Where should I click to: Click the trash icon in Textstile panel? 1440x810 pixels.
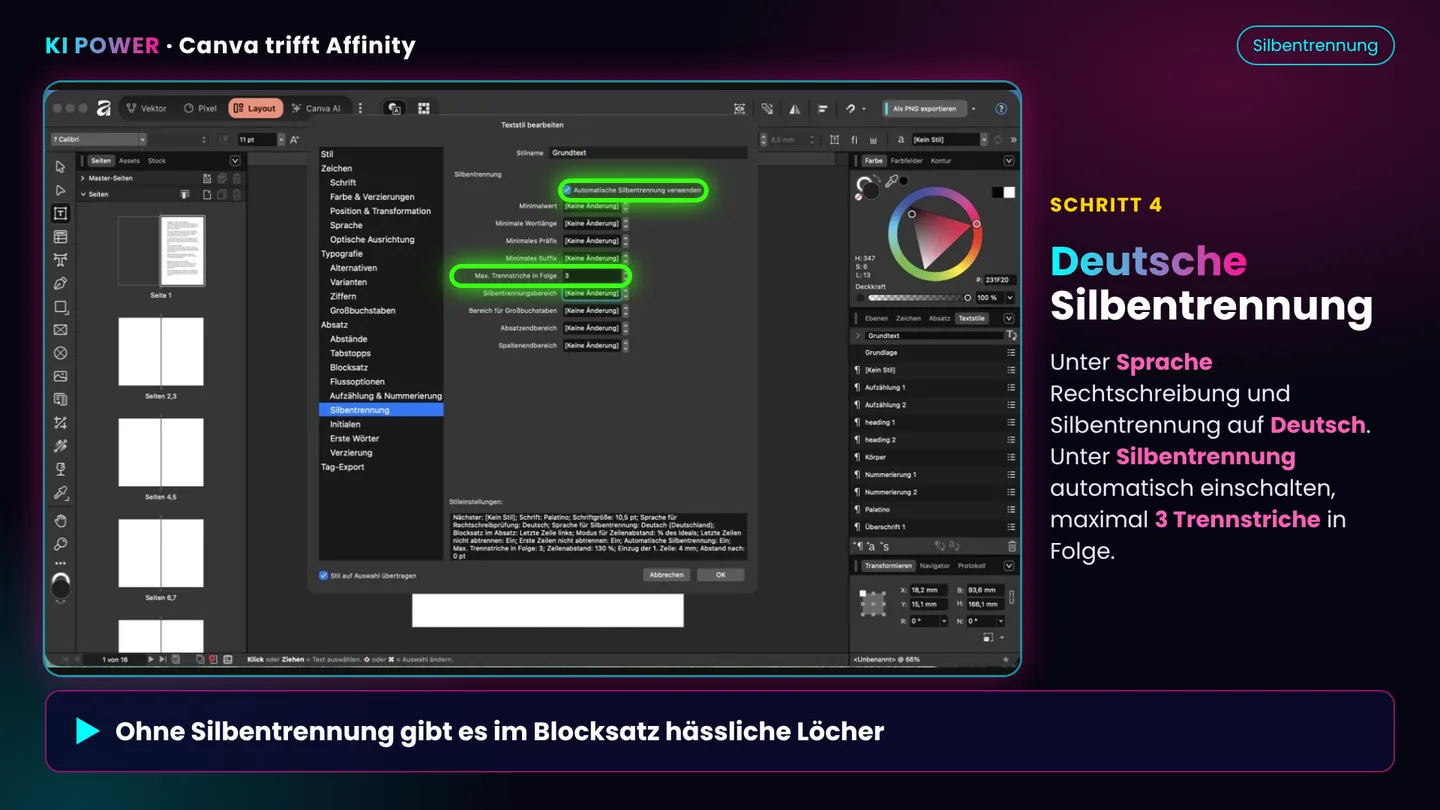point(1011,546)
